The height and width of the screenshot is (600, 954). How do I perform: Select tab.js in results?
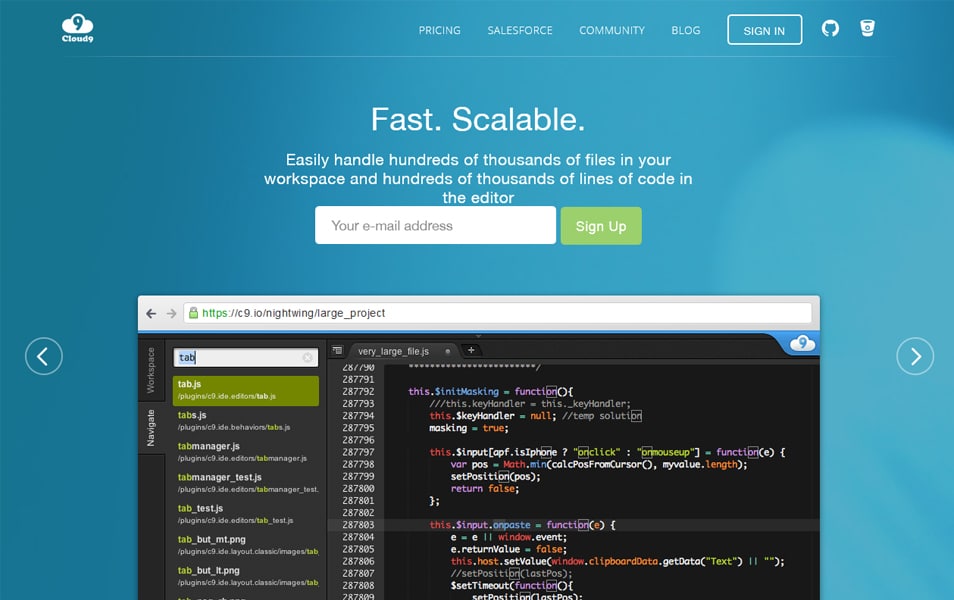[246, 390]
